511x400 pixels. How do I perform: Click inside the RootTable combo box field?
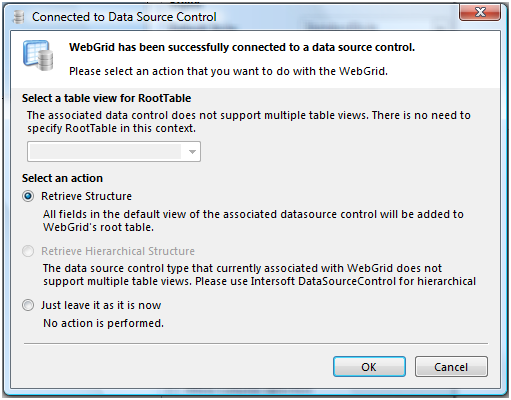pos(114,152)
